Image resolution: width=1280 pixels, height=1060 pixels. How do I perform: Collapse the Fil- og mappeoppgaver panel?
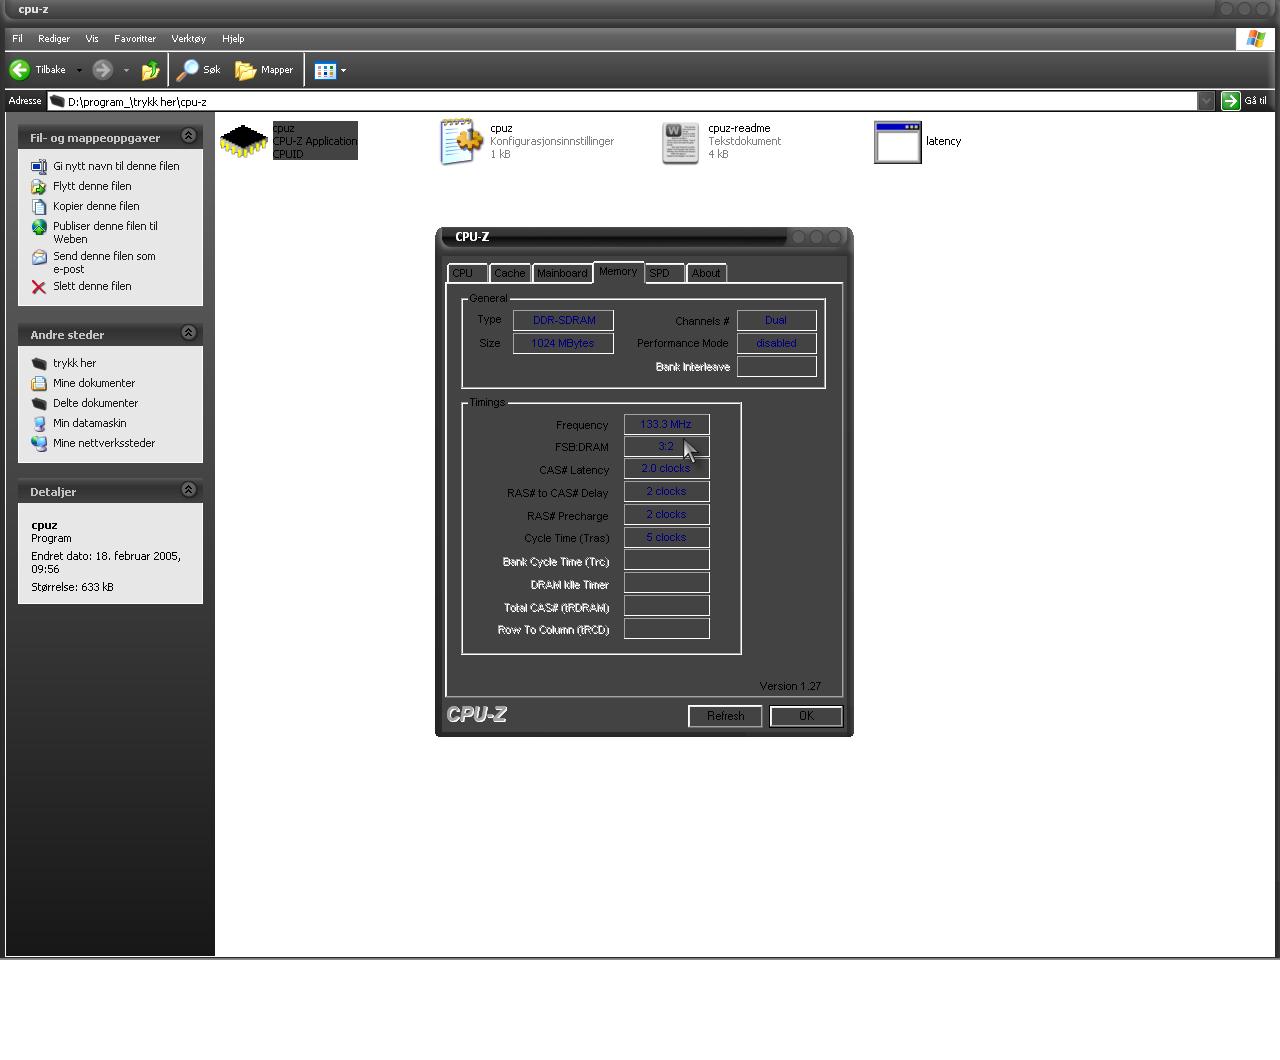click(x=188, y=136)
